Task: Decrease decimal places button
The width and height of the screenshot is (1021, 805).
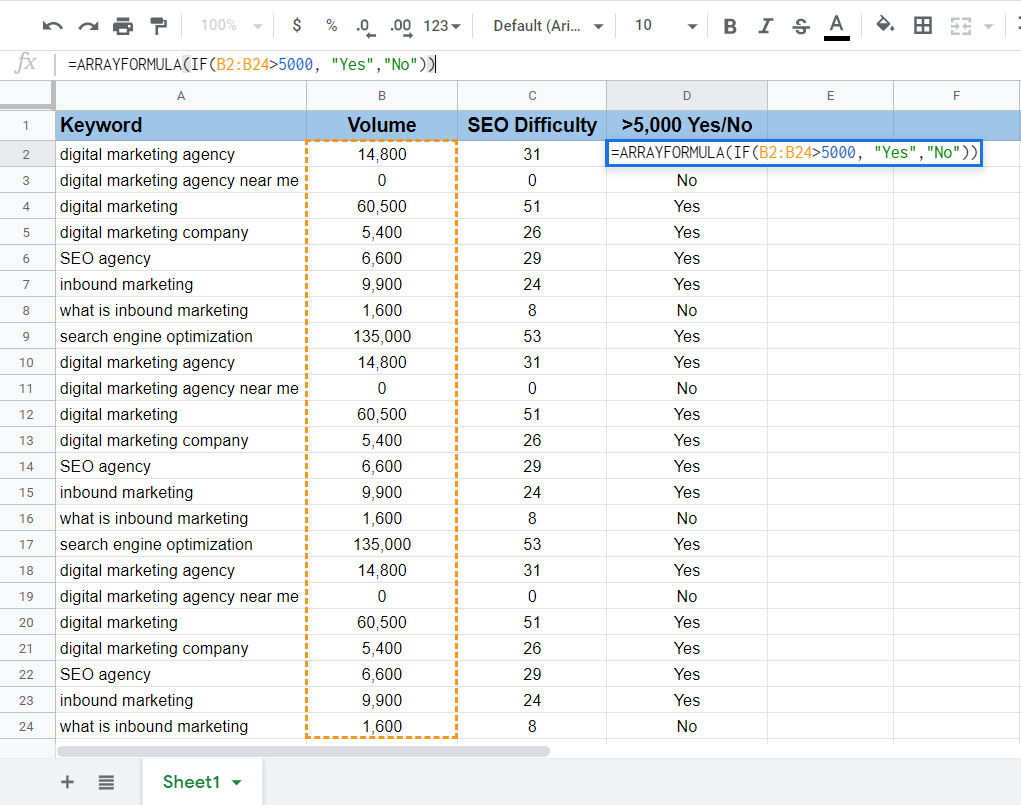Action: pyautogui.click(x=365, y=26)
